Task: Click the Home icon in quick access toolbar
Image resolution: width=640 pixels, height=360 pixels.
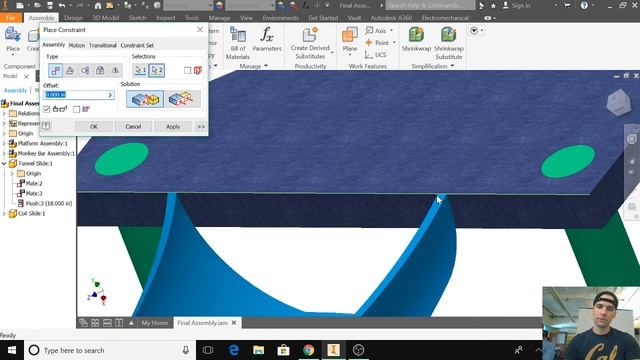Action: [98, 5]
